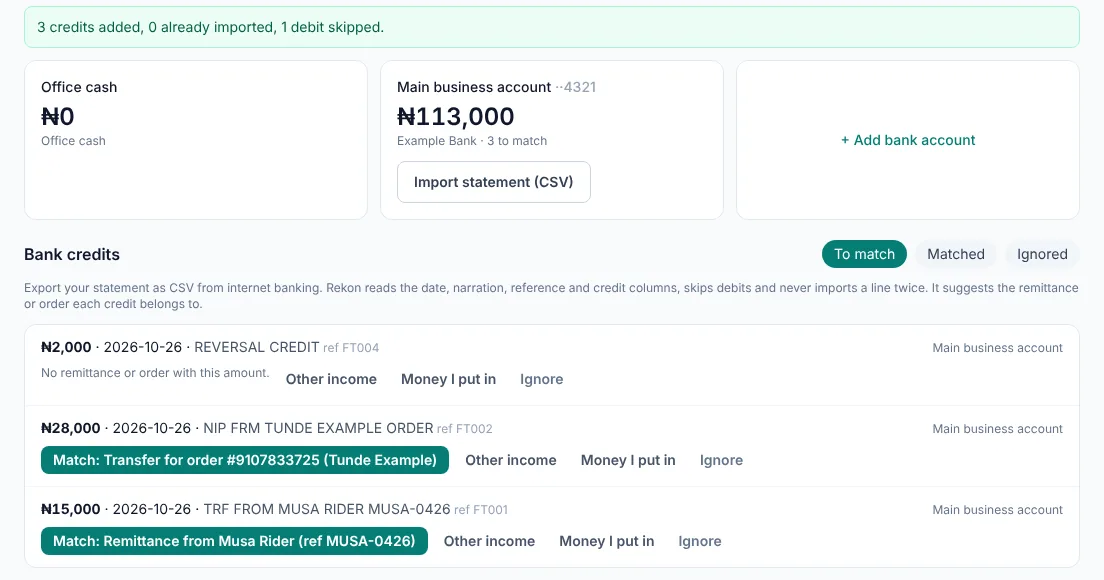This screenshot has width=1104, height=580.
Task: Ignore the REVERSAL CREDIT line
Action: (541, 379)
